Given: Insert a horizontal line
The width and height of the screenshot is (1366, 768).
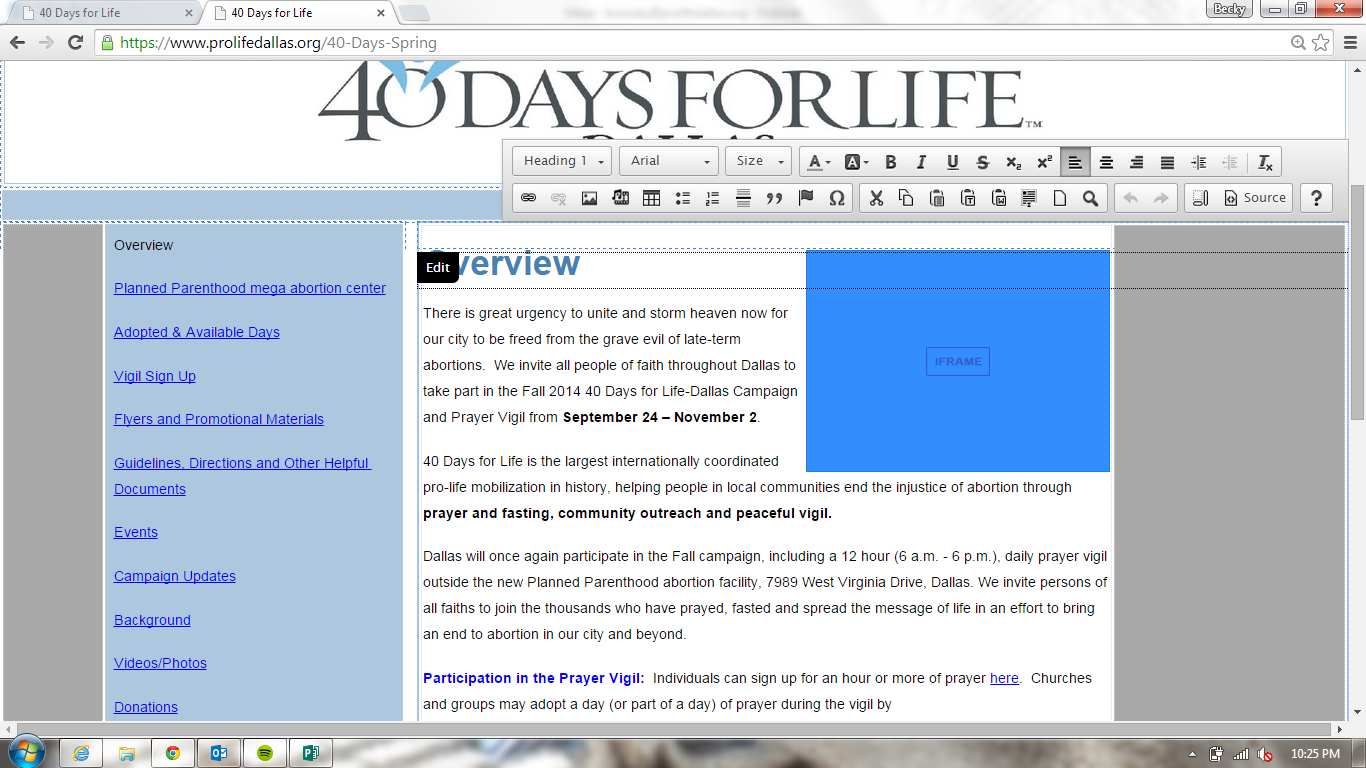Looking at the screenshot, I should click(x=743, y=198).
